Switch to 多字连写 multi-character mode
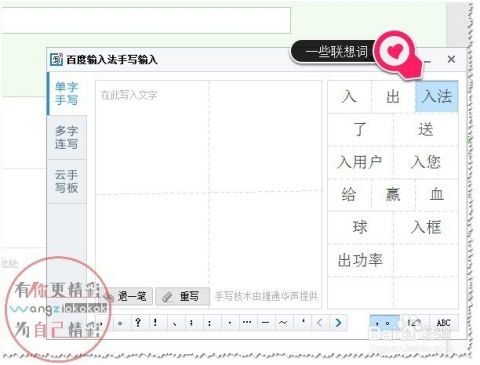This screenshot has width=480, height=365. 67,137
